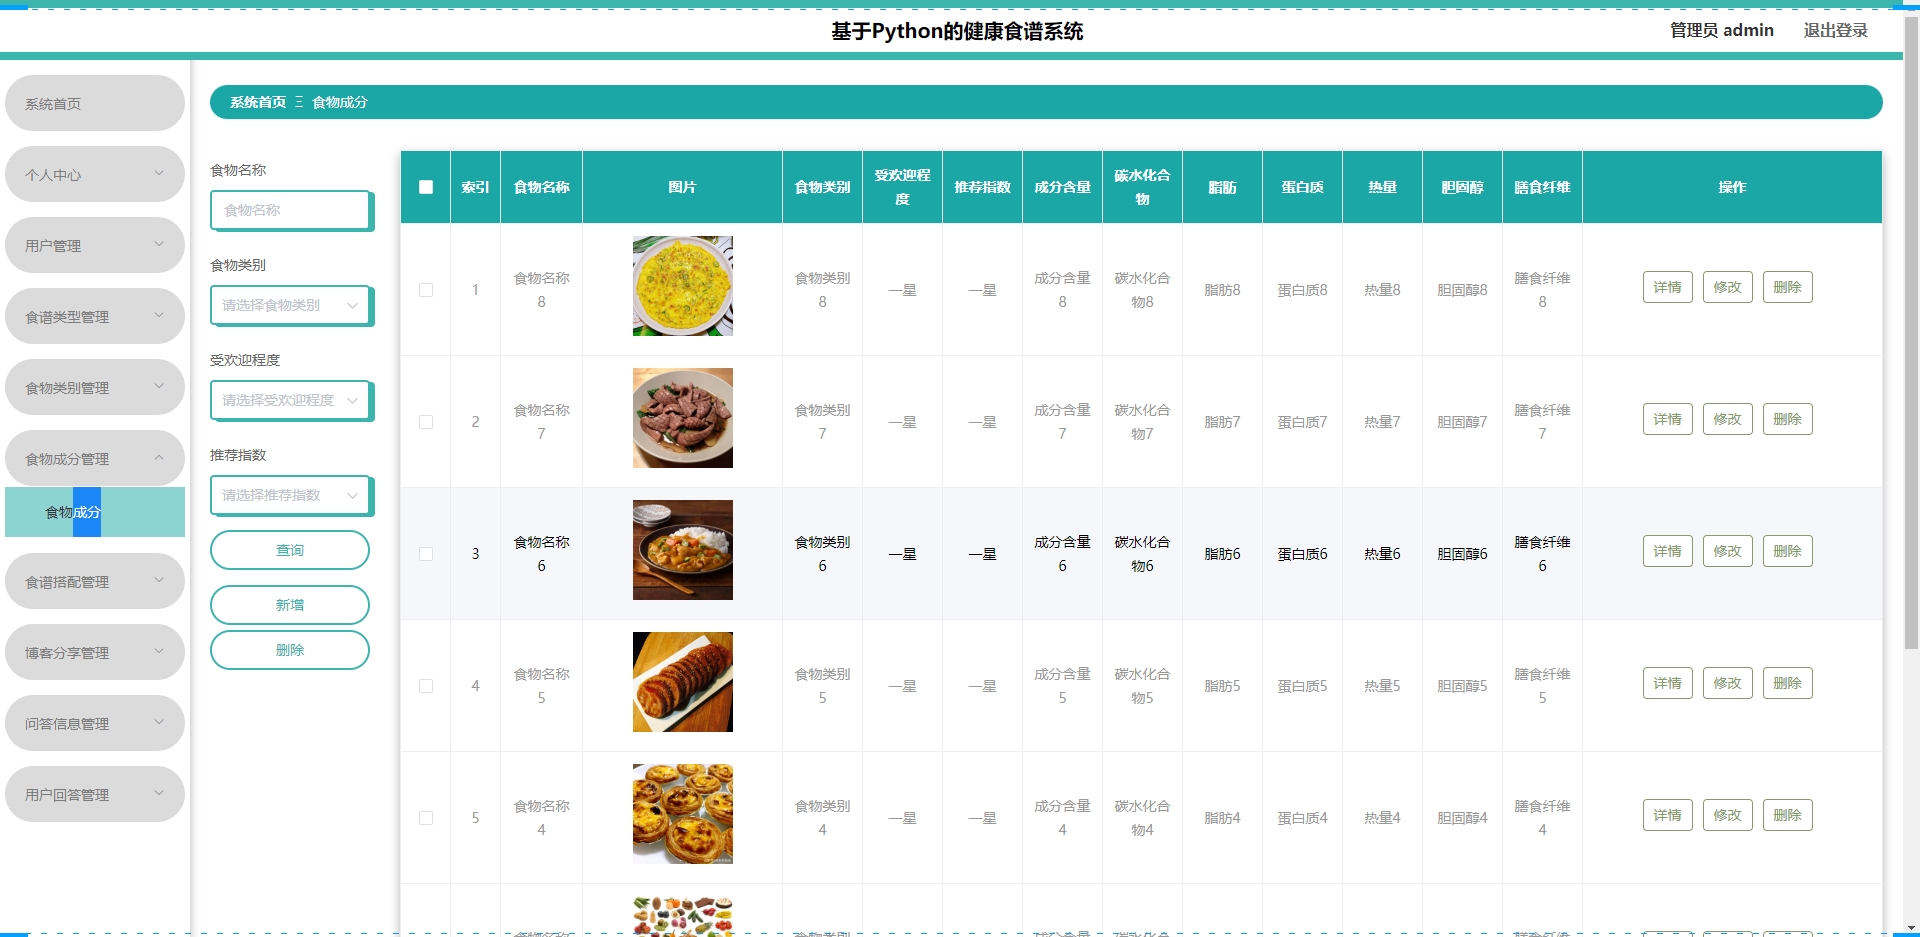Open the egg tarts picture of 食物名称4

tap(683, 814)
